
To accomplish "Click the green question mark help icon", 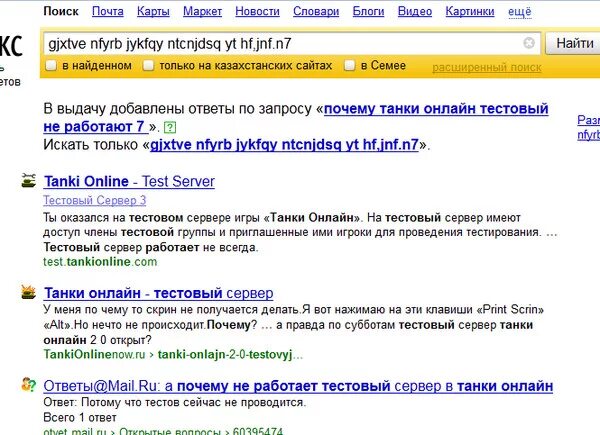I will pyautogui.click(x=170, y=127).
